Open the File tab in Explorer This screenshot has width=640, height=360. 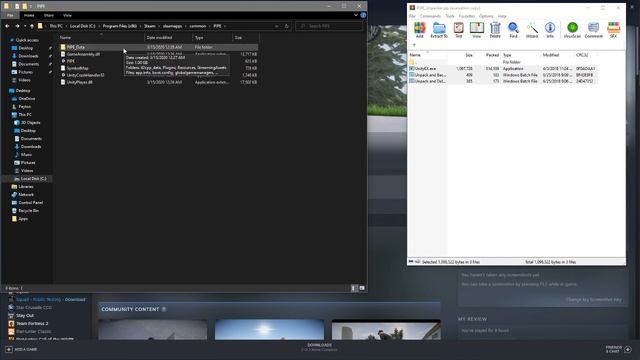point(10,15)
